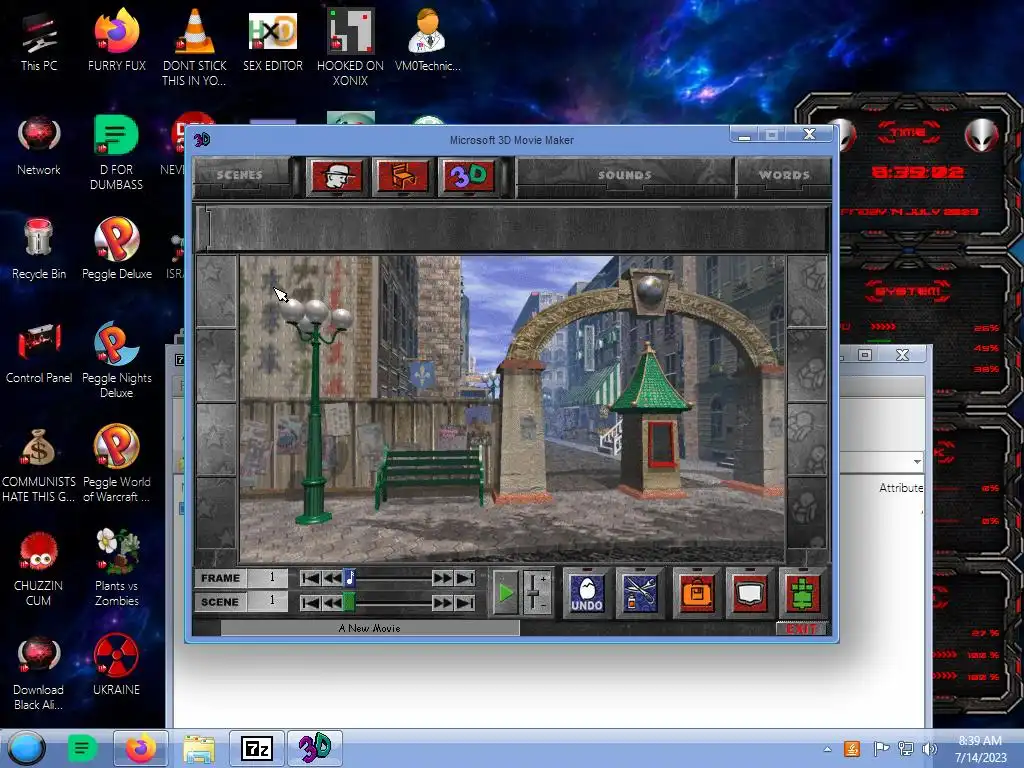Click the network tray icon

(905, 749)
